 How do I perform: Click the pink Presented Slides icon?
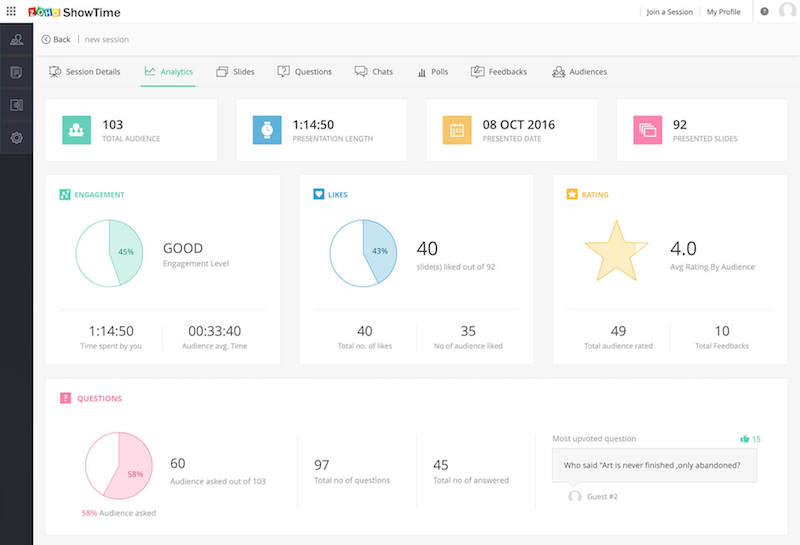coord(647,130)
